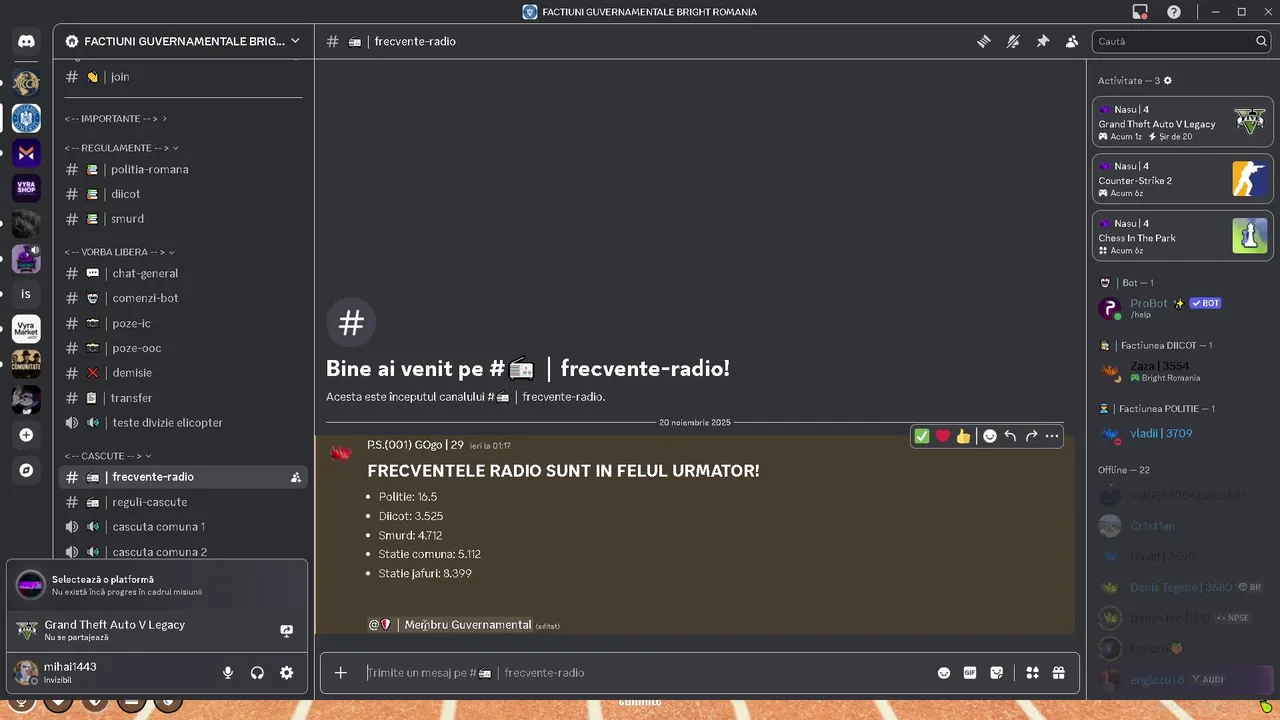Open Chess In The Park activity card
The width and height of the screenshot is (1280, 720).
tap(1182, 236)
